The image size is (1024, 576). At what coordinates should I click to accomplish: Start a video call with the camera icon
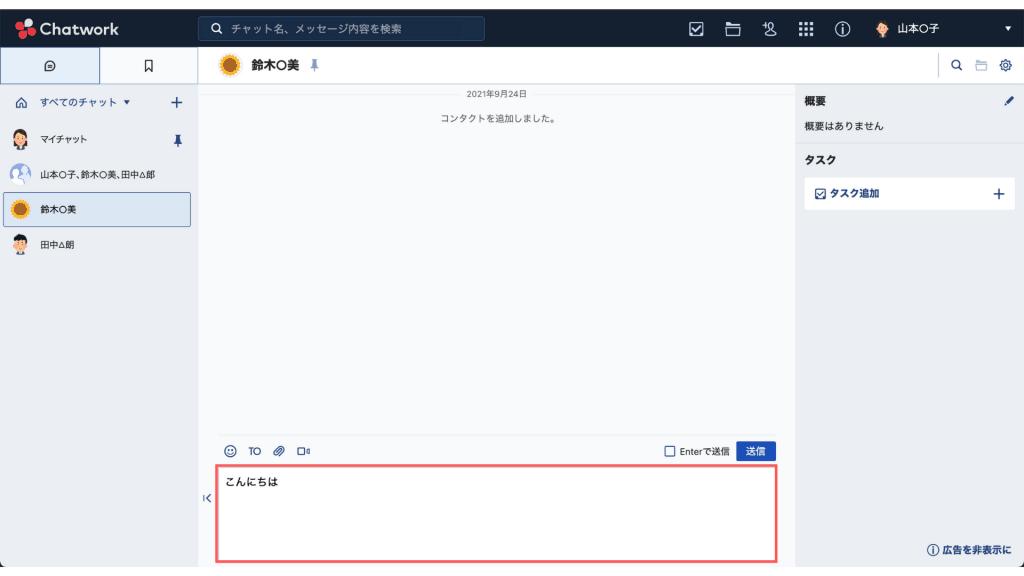(x=303, y=451)
